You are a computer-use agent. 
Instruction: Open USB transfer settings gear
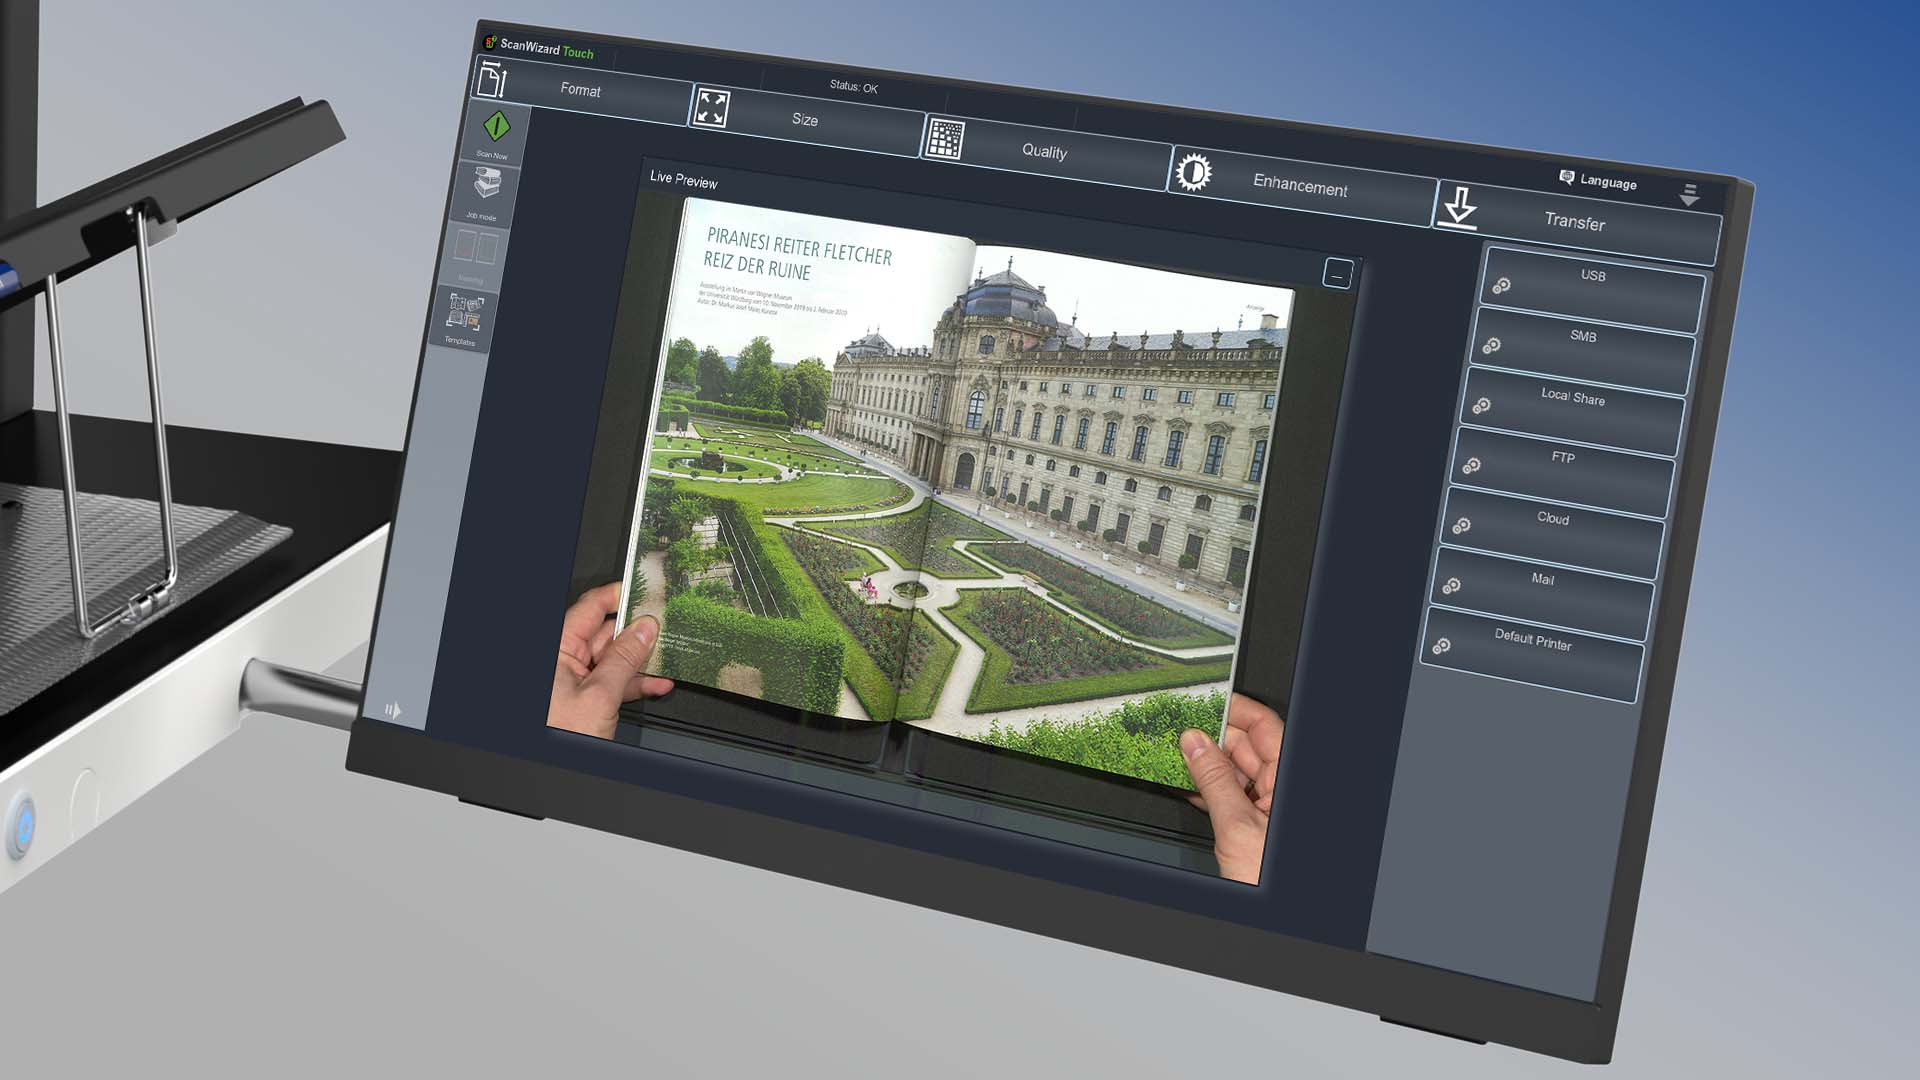[1501, 287]
